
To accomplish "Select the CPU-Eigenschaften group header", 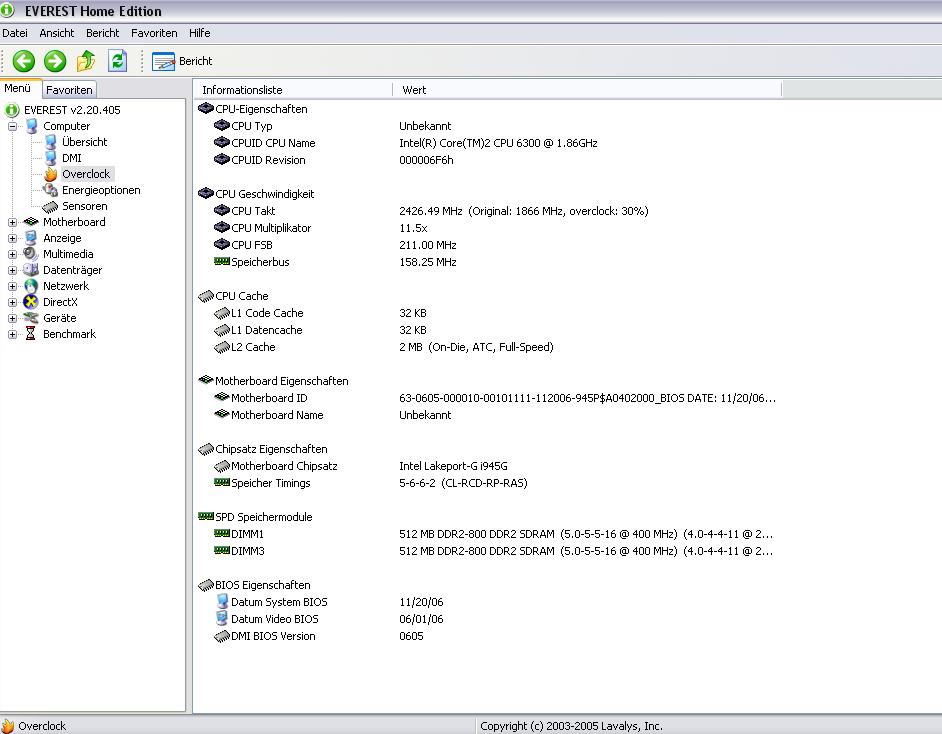I will click(261, 109).
